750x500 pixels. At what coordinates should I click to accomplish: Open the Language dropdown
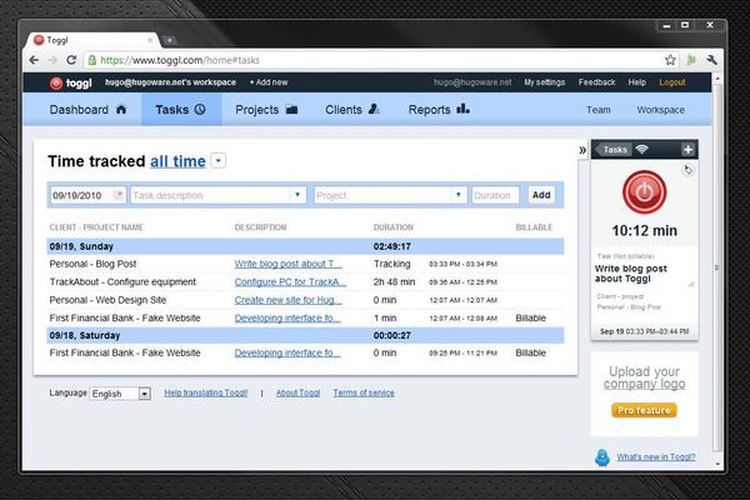(121, 394)
